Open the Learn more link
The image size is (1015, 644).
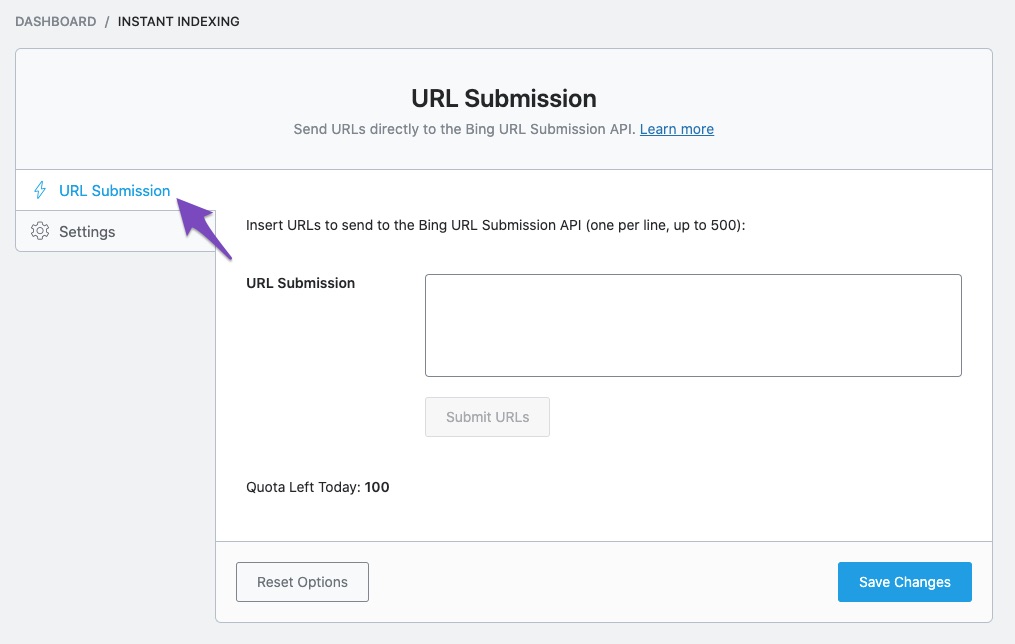coord(677,129)
